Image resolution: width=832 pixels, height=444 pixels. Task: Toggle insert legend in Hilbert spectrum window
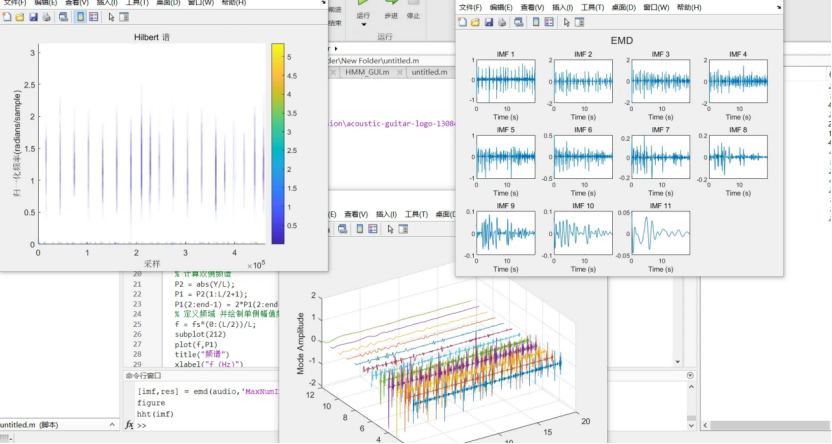pyautogui.click(x=93, y=17)
